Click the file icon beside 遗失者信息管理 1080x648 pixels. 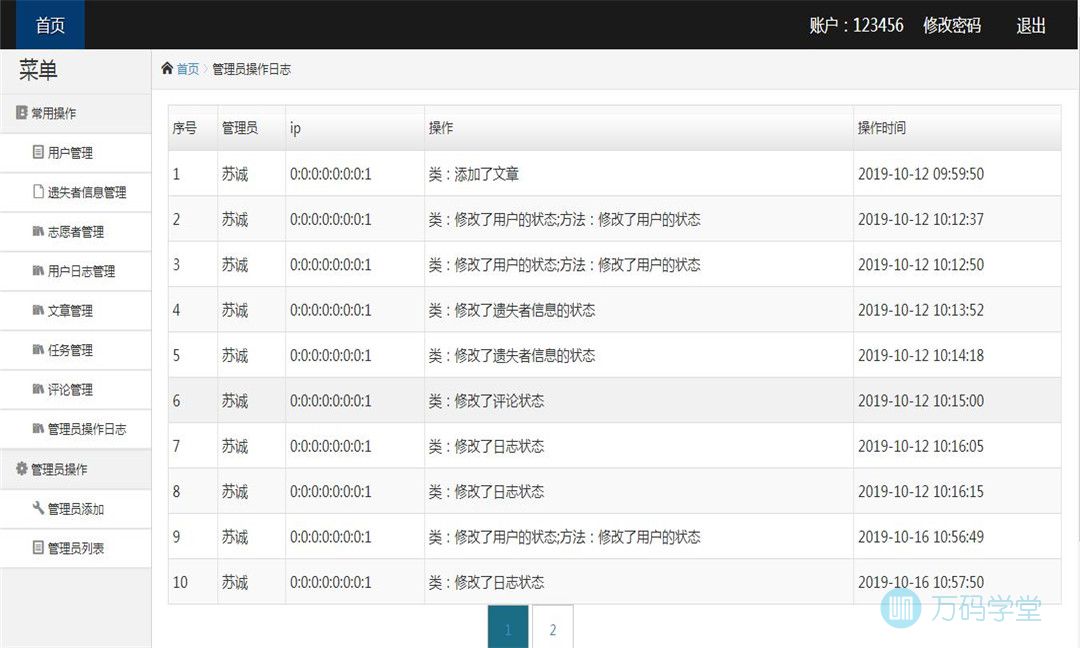(x=38, y=192)
